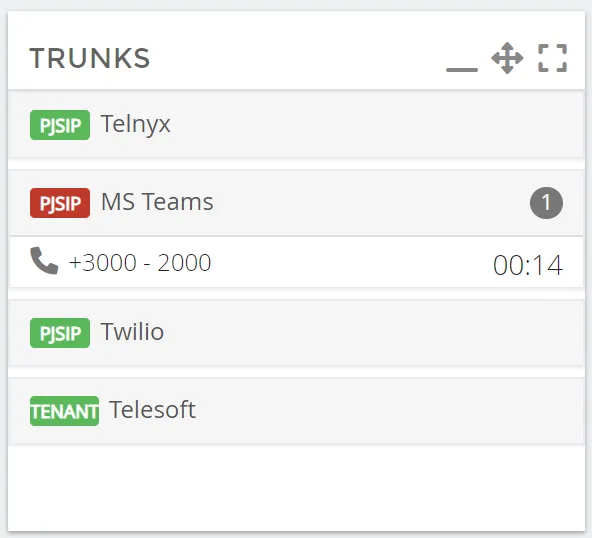Expand the Telesoft tenant row

coord(296,411)
